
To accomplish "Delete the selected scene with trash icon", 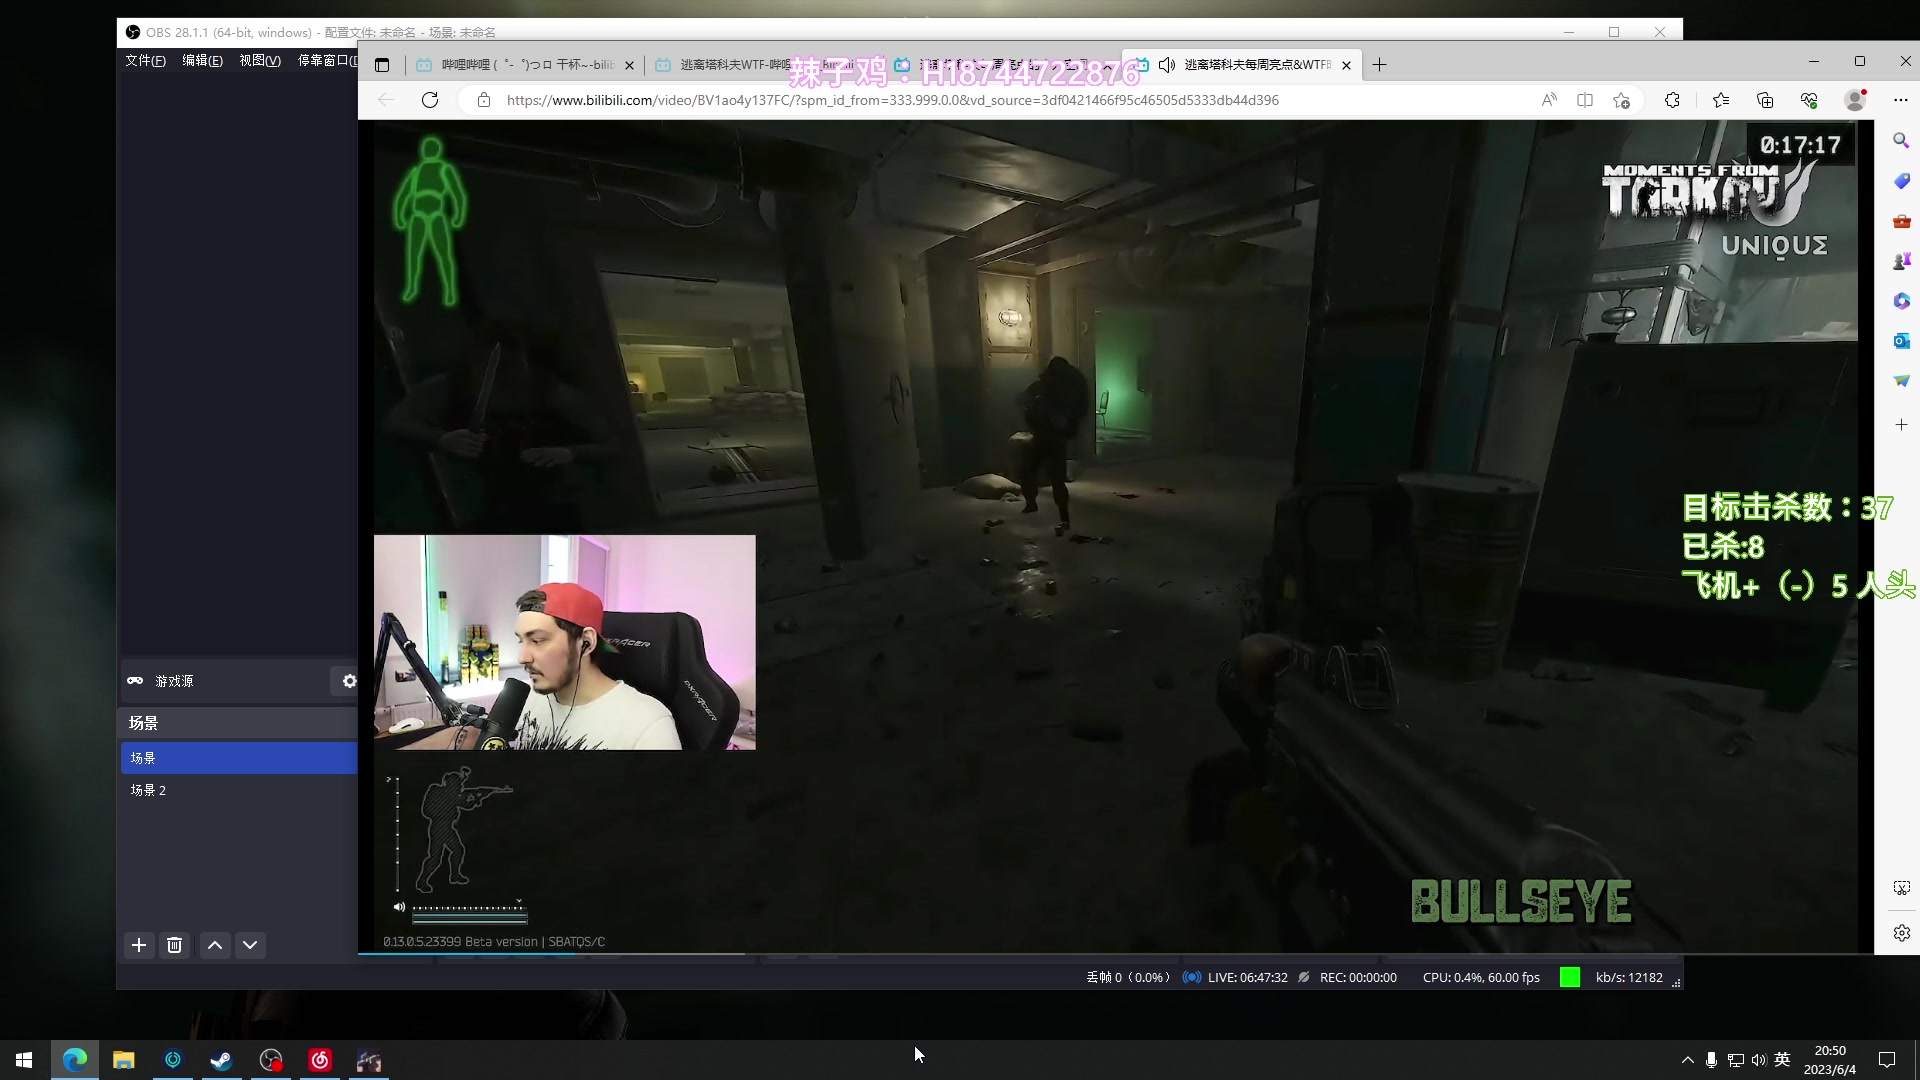I will [x=174, y=945].
